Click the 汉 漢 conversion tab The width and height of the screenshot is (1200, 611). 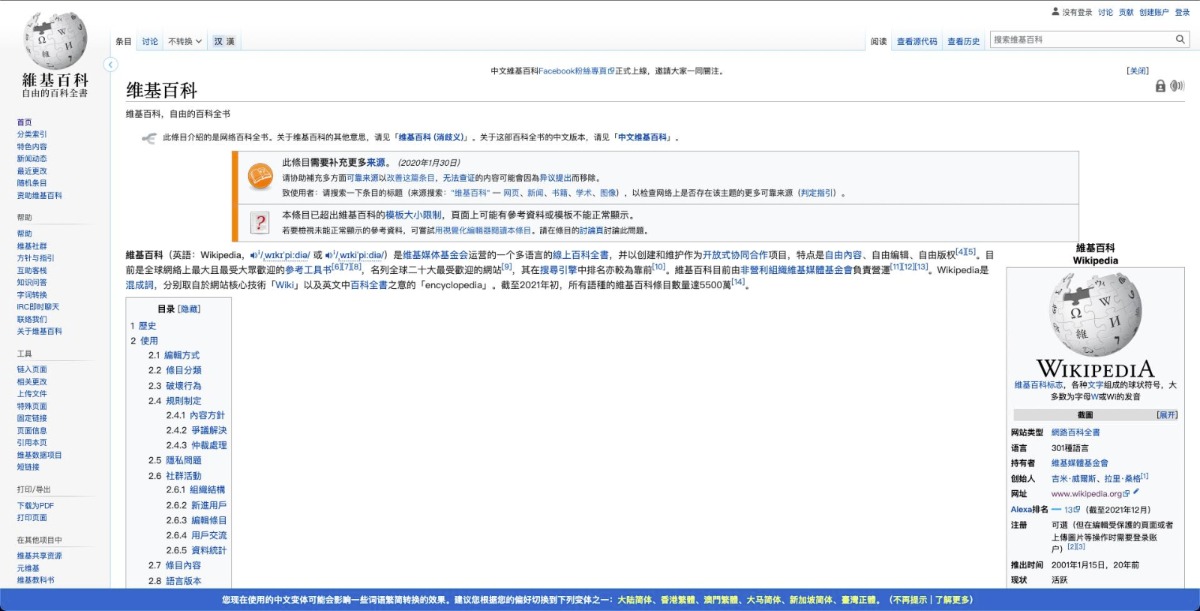224,41
